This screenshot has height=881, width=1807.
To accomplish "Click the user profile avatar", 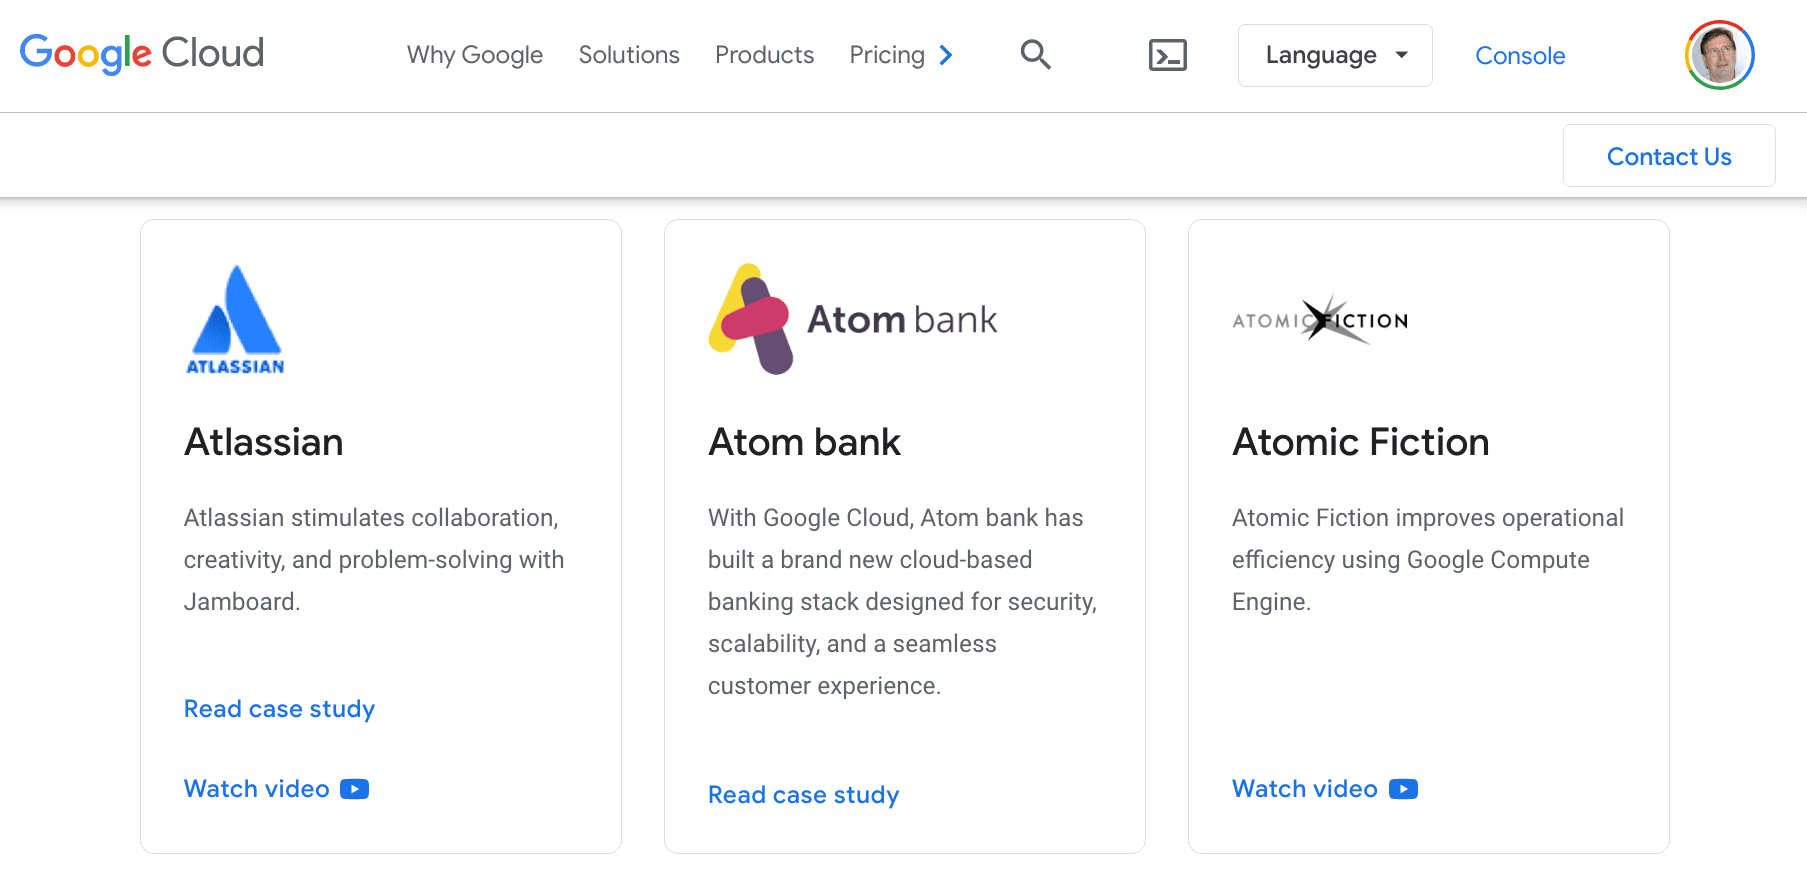I will coord(1719,55).
